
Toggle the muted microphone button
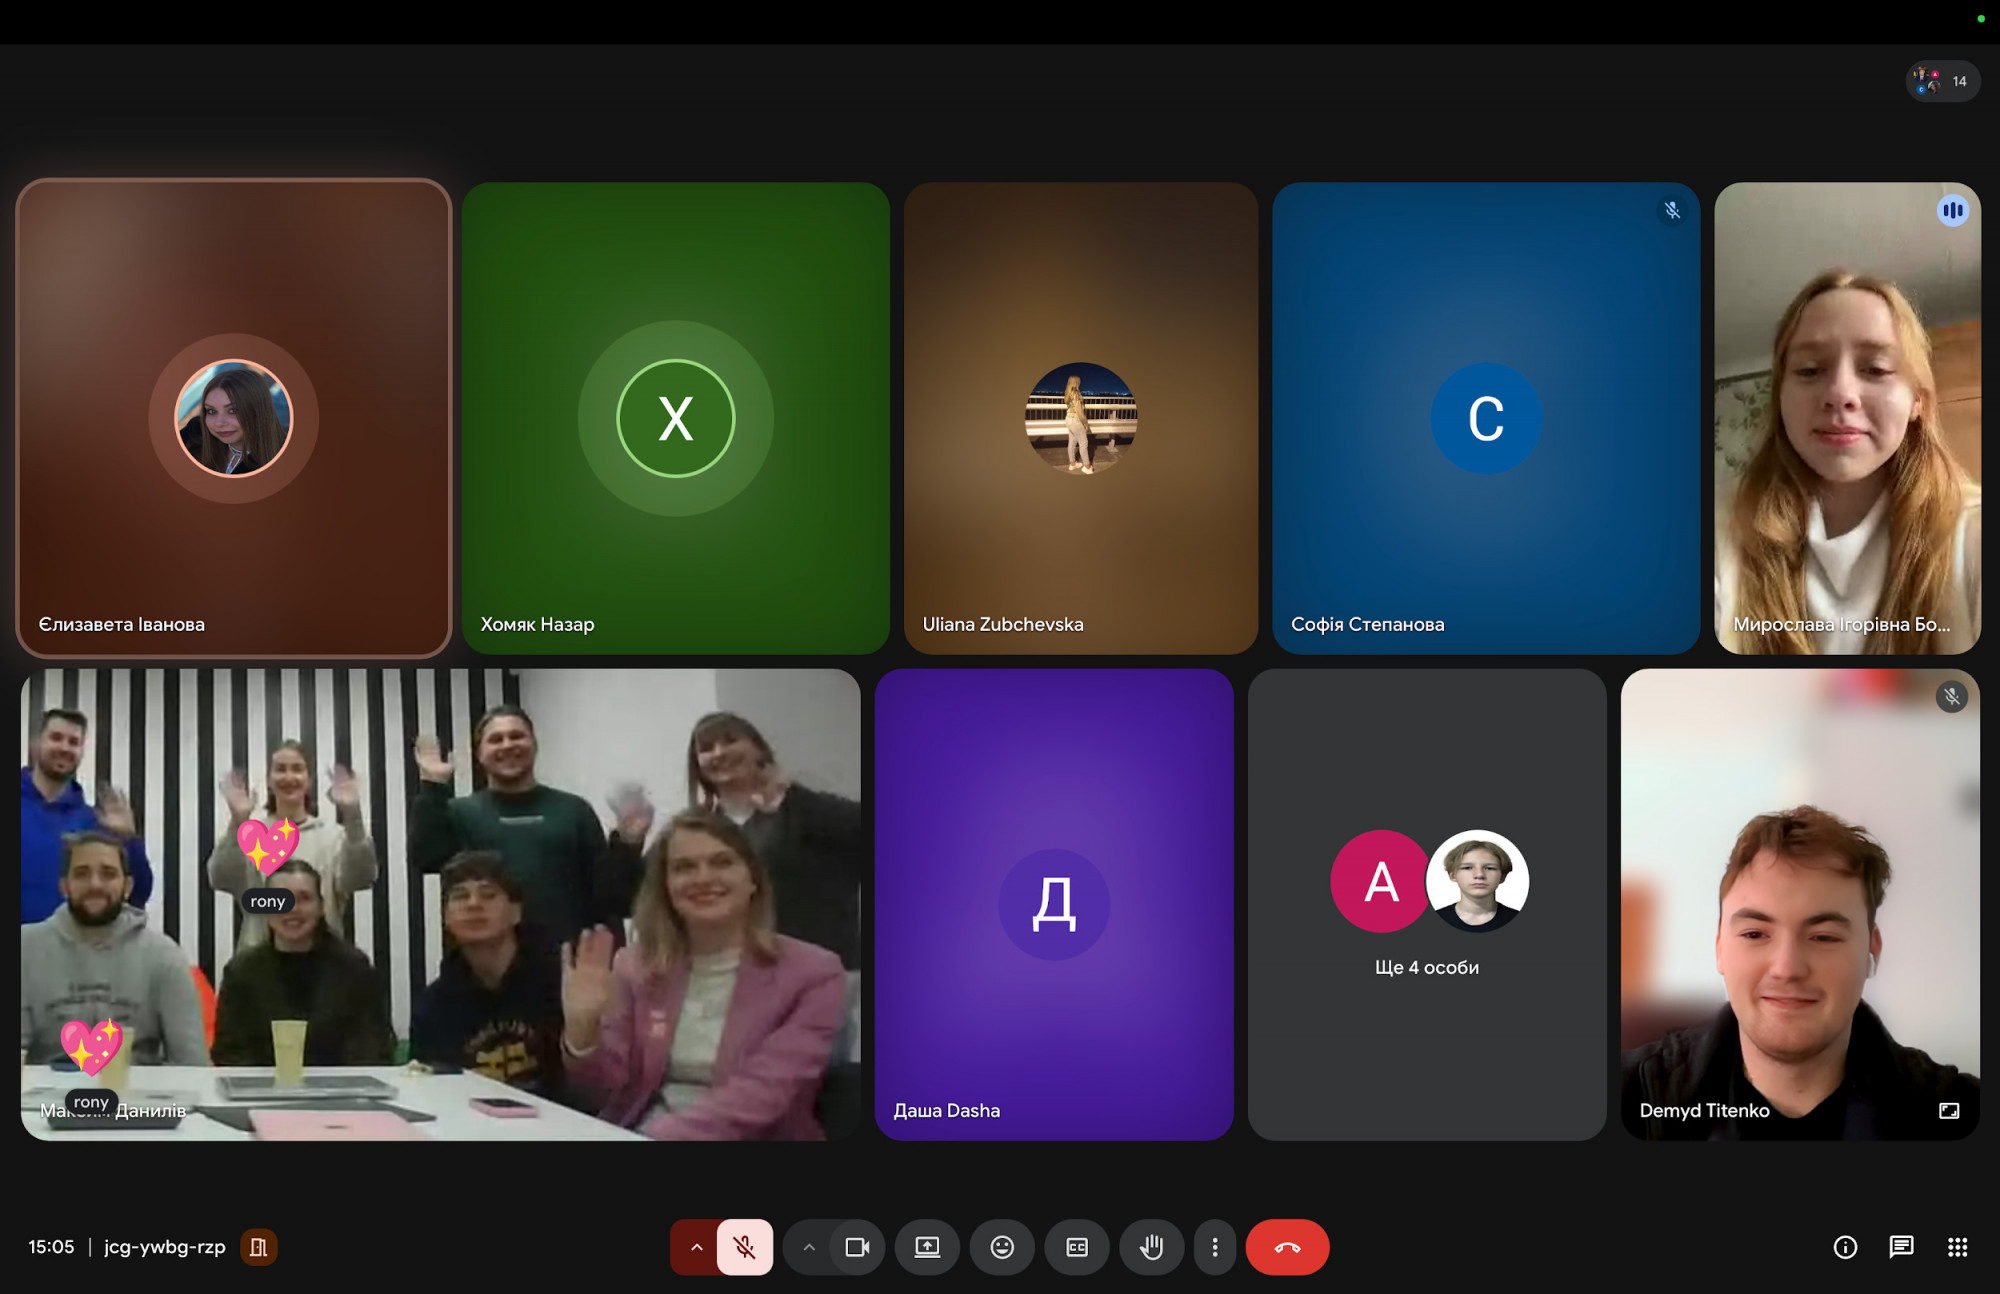pyautogui.click(x=745, y=1247)
